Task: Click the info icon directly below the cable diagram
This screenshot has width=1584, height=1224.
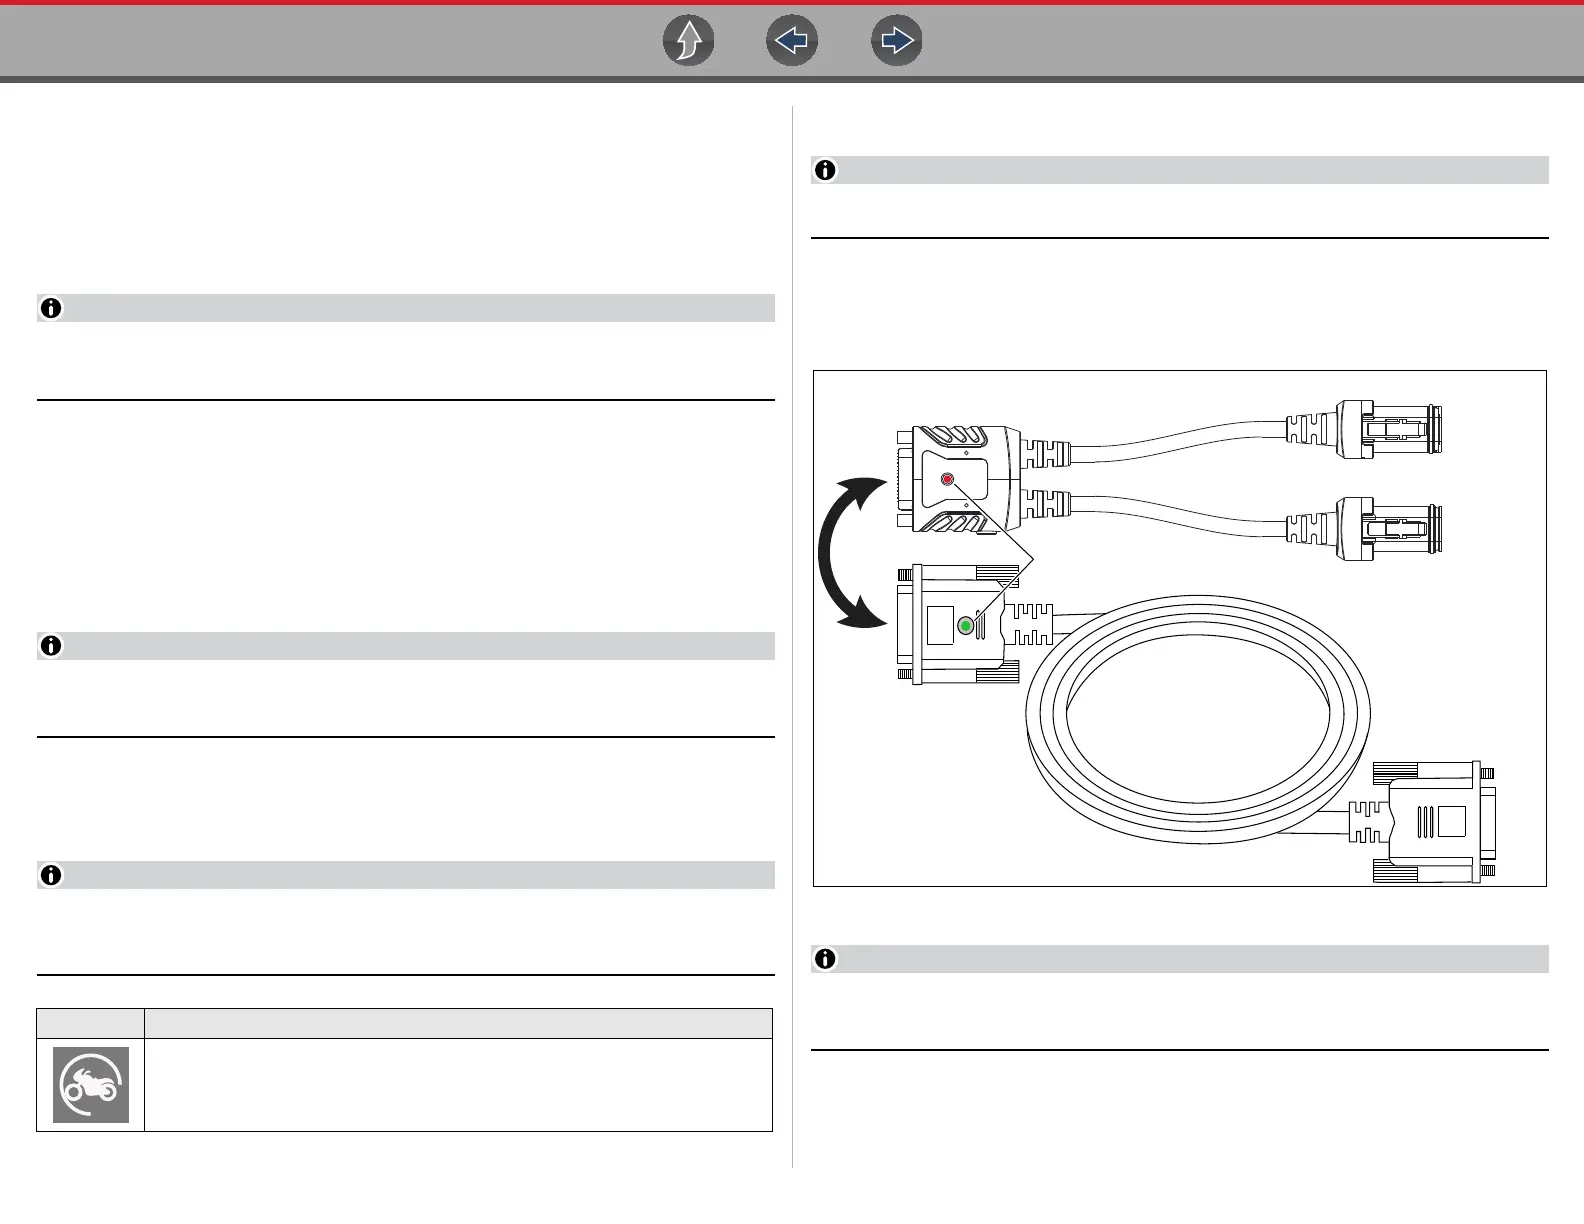Action: (825, 959)
